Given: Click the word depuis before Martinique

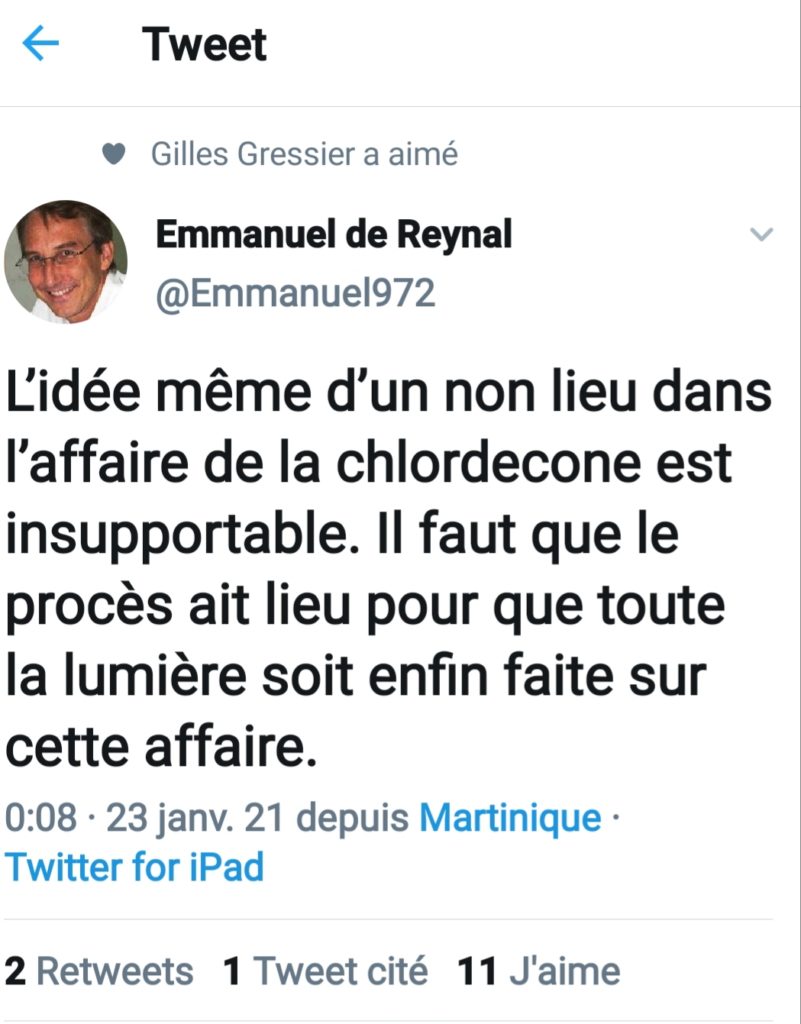Looking at the screenshot, I should tap(353, 818).
